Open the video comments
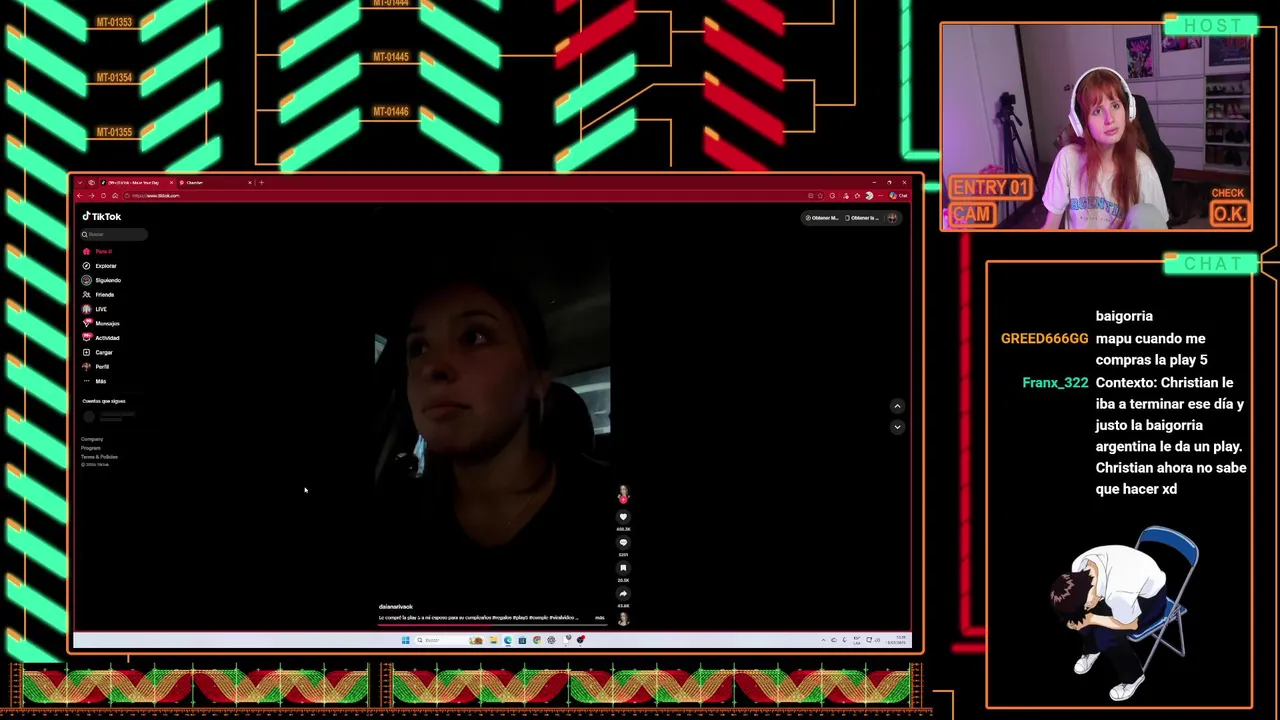The height and width of the screenshot is (720, 1280). tap(623, 543)
